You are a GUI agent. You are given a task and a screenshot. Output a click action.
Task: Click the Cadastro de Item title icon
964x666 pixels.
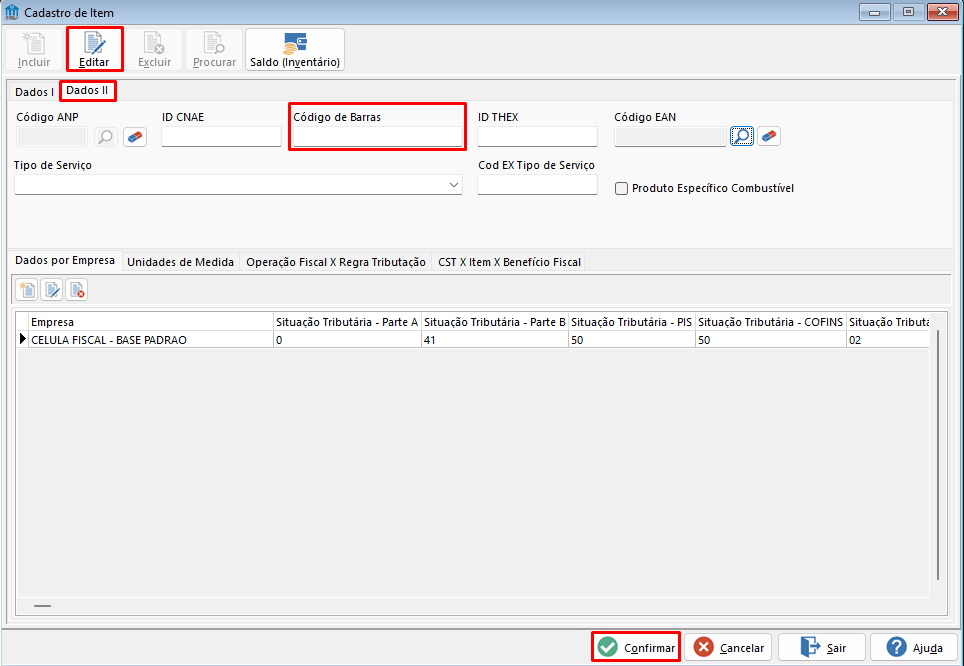pos(11,12)
